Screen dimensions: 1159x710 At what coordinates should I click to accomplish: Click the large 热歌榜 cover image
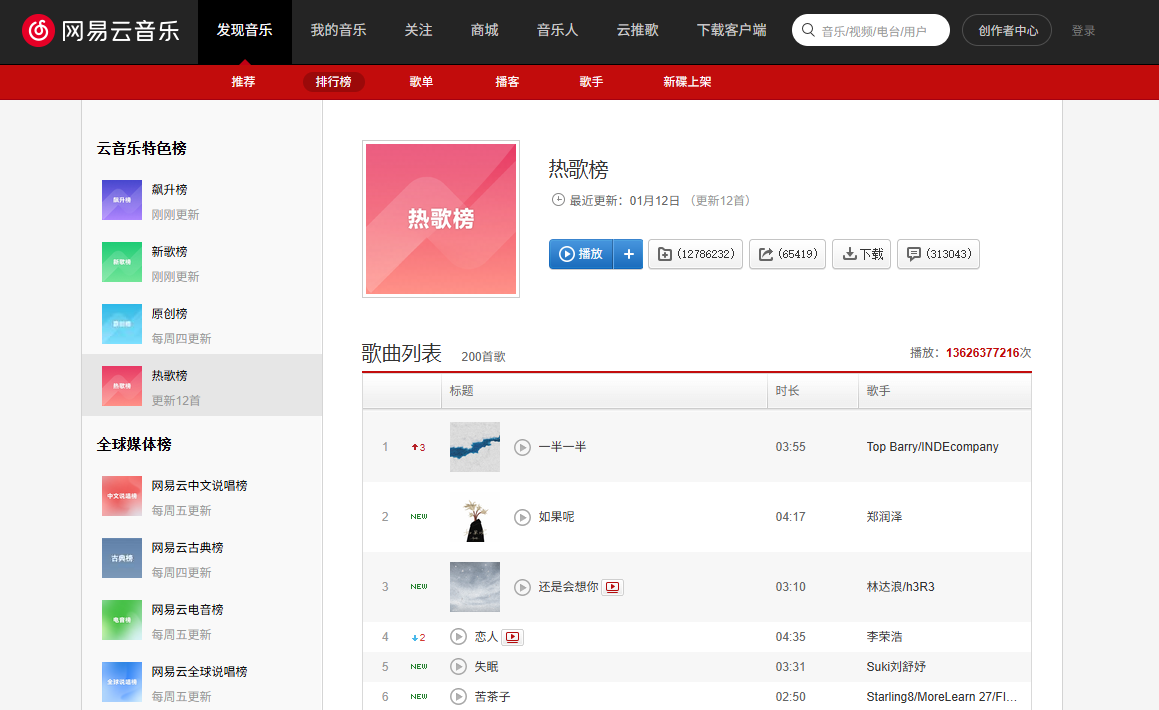pyautogui.click(x=441, y=219)
